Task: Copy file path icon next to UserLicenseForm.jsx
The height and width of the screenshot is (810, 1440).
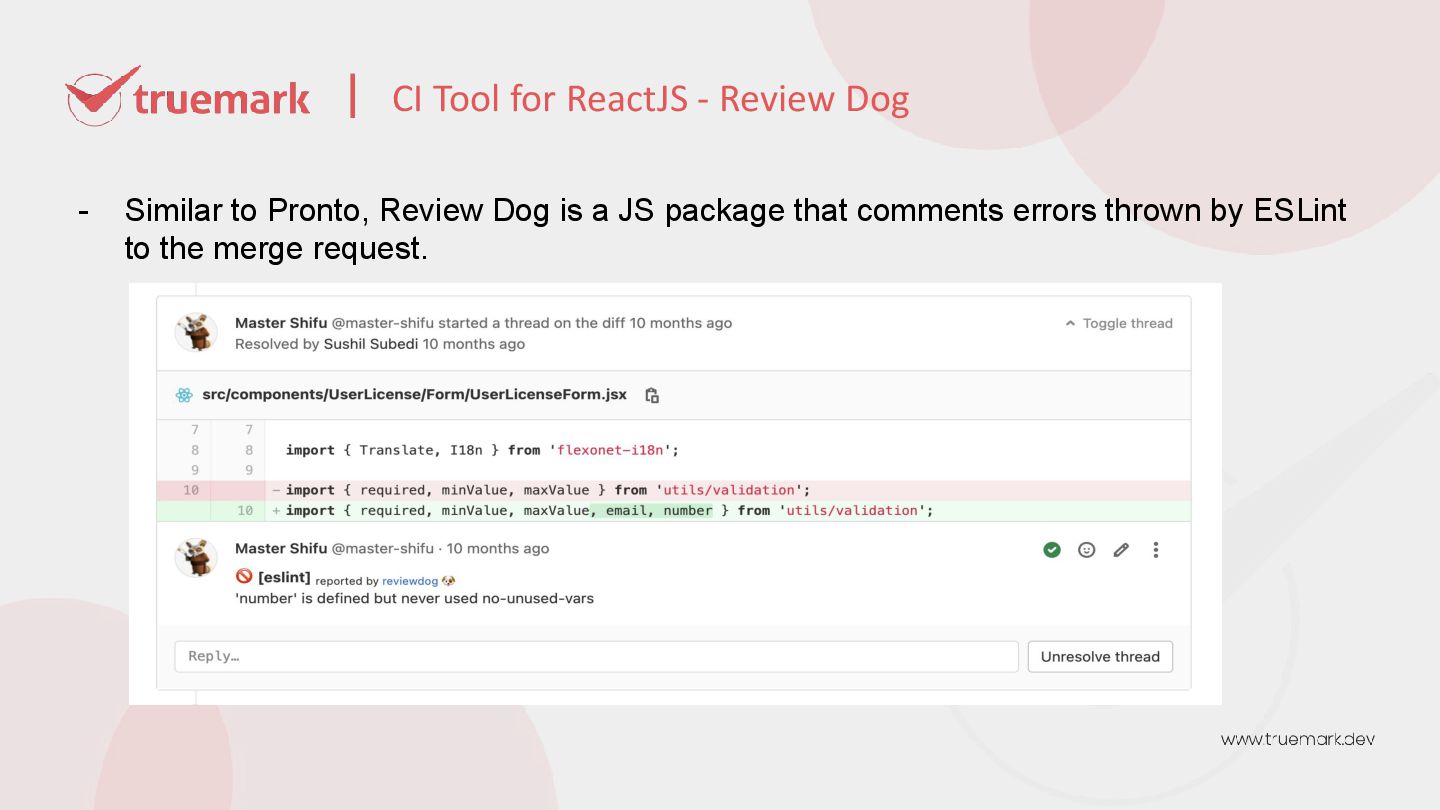Action: (652, 395)
